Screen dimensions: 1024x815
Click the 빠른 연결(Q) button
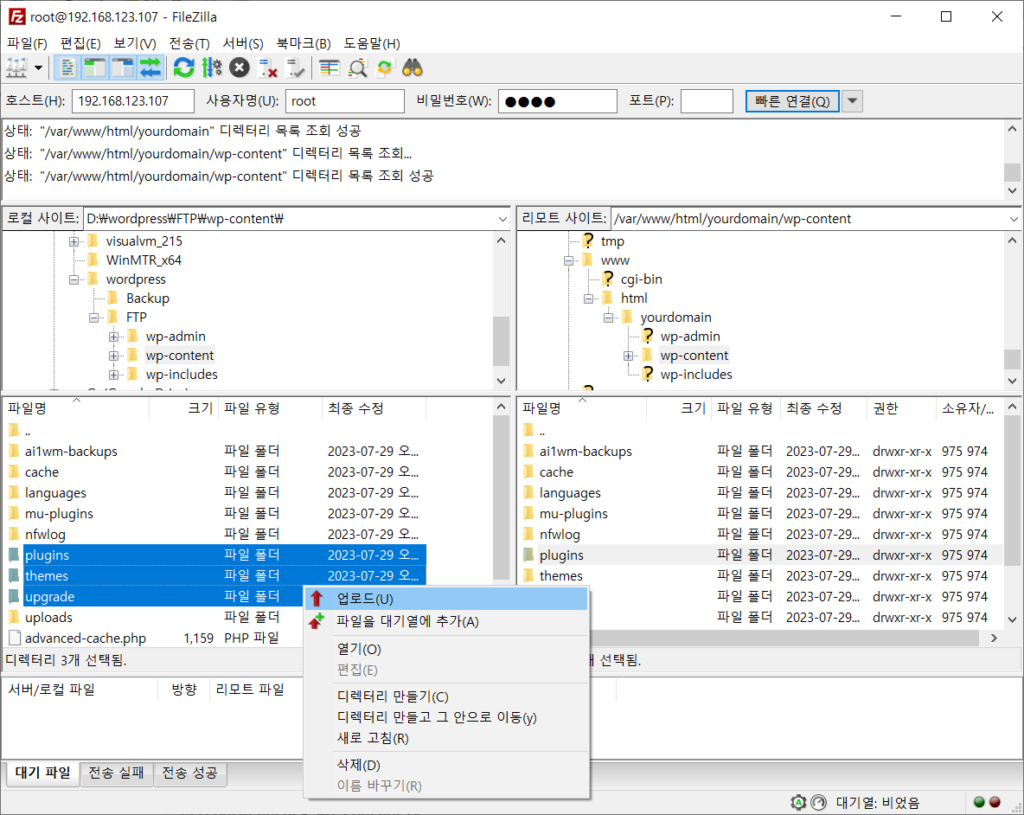point(792,101)
